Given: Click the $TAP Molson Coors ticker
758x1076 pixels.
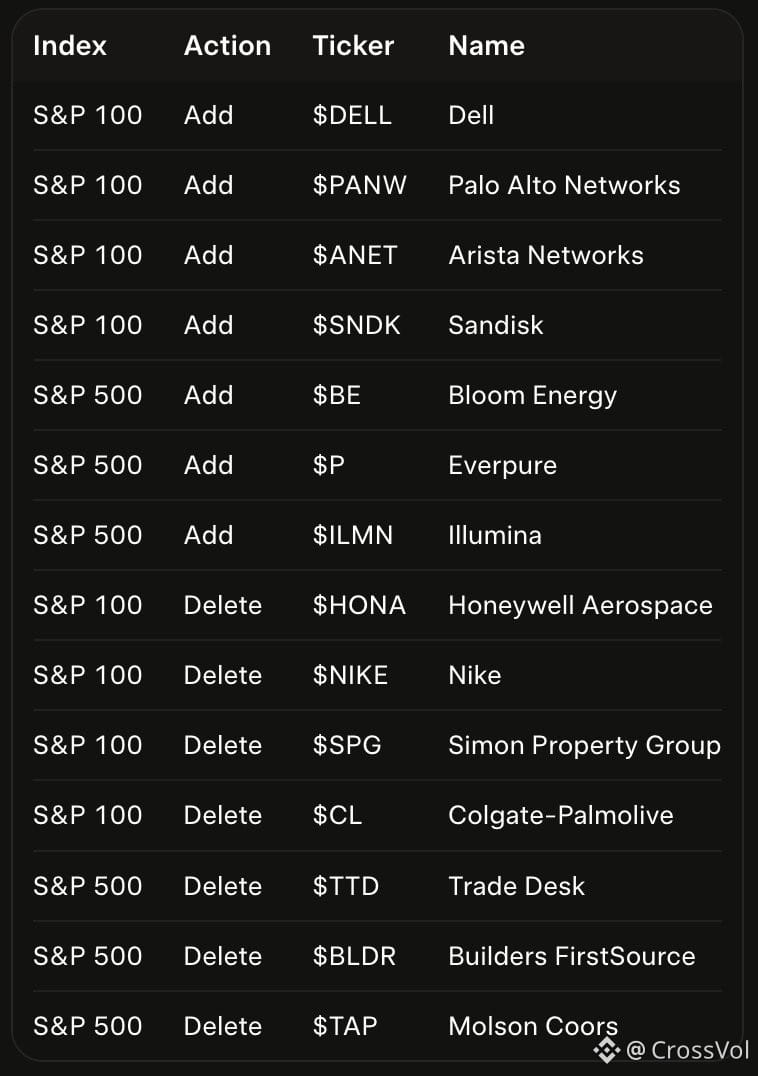Looking at the screenshot, I should (x=345, y=1026).
